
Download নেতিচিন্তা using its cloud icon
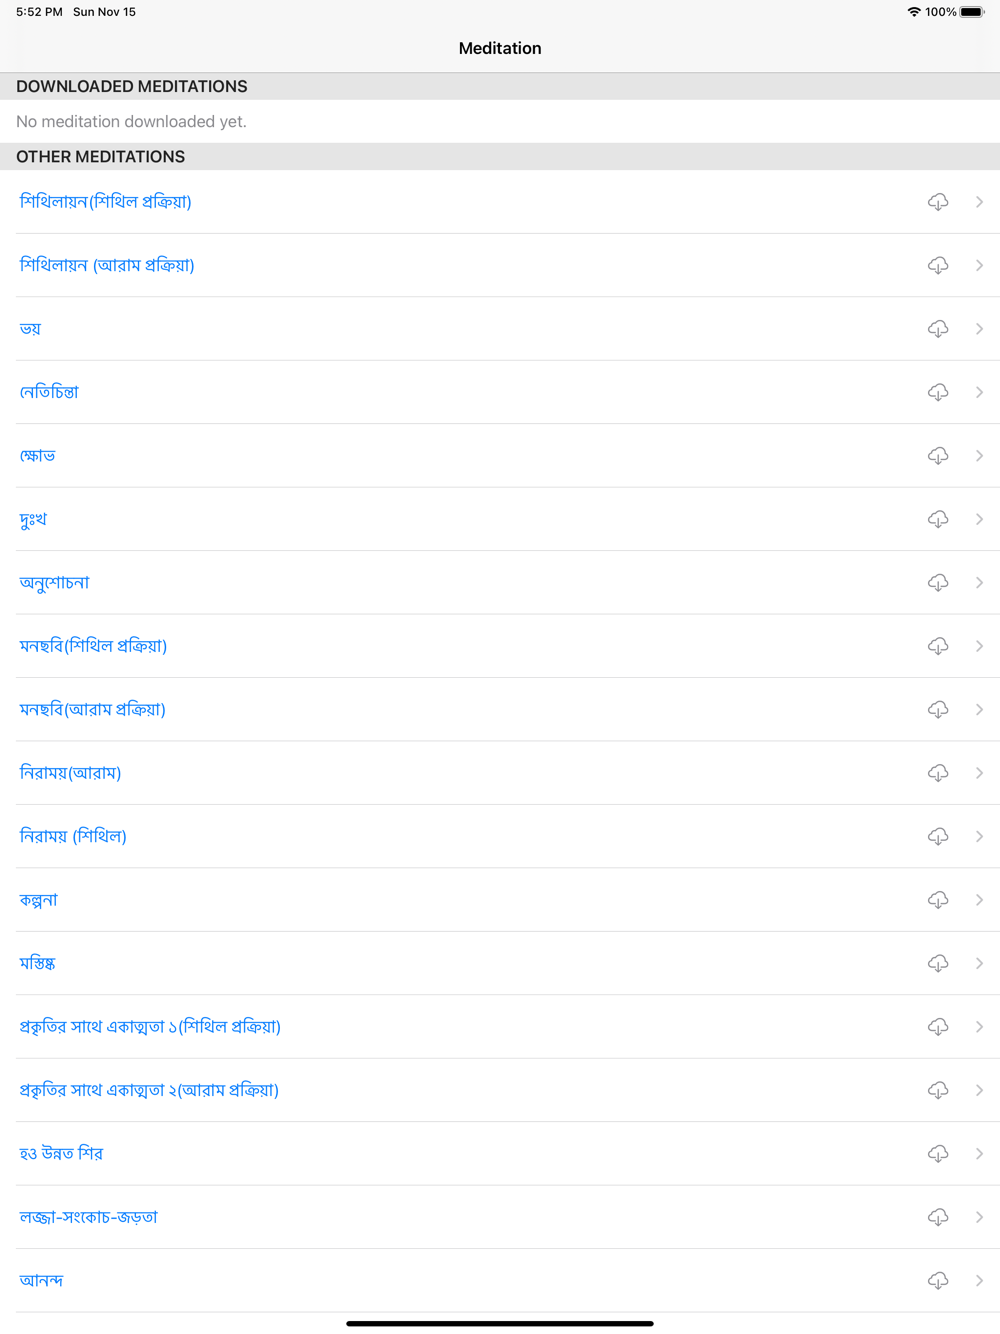938,392
